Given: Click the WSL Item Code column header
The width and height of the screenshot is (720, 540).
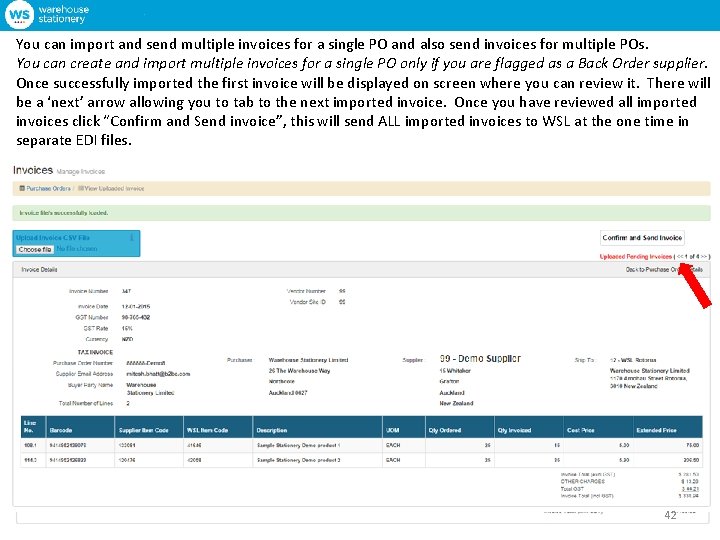Looking at the screenshot, I should pyautogui.click(x=218, y=427).
